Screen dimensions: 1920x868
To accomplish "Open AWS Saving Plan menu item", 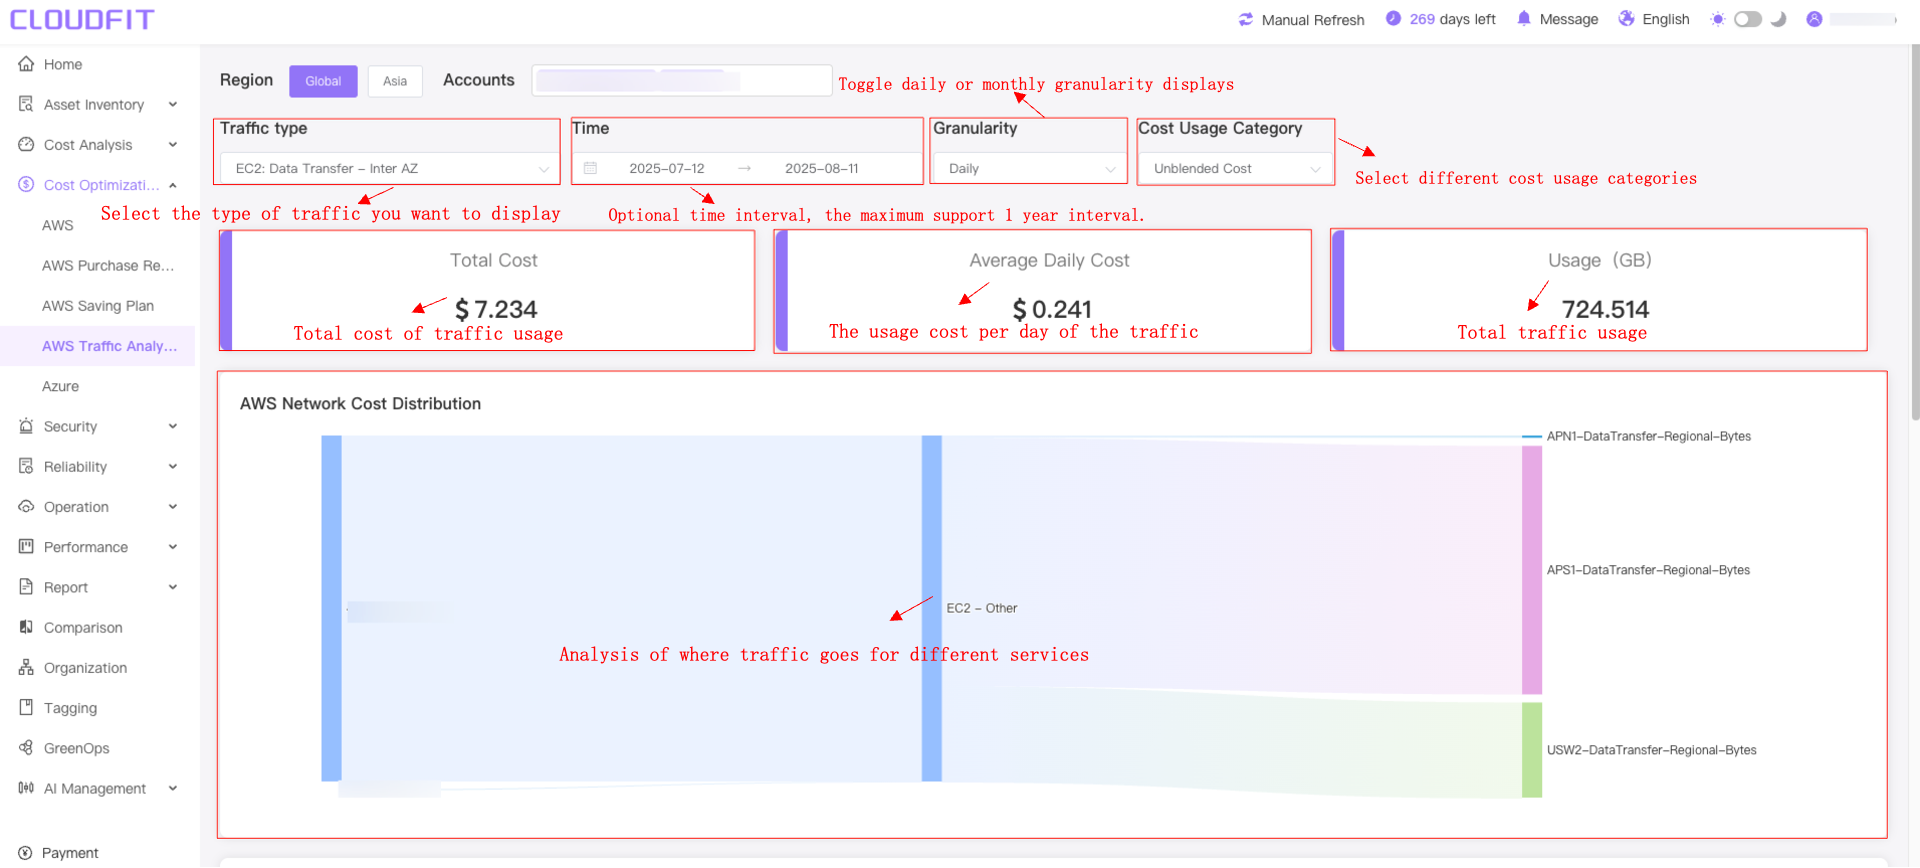I will [x=97, y=306].
